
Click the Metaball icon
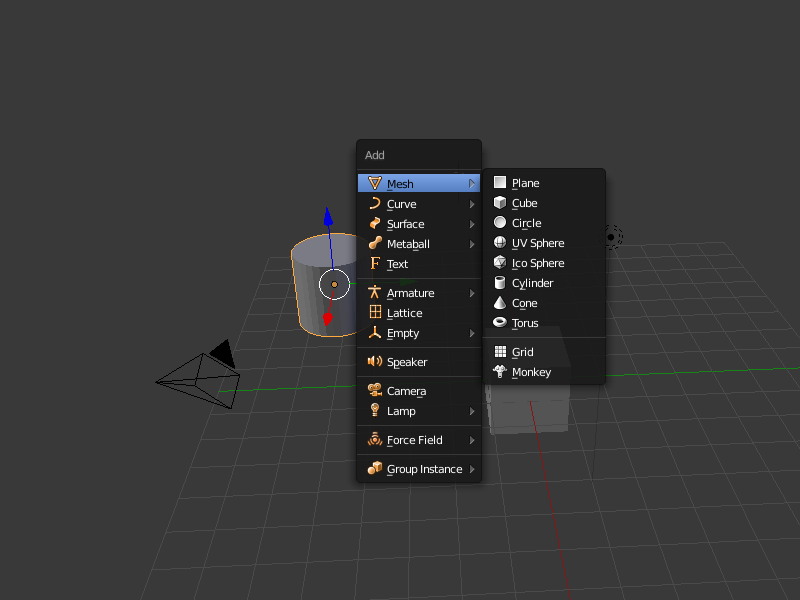pyautogui.click(x=375, y=243)
